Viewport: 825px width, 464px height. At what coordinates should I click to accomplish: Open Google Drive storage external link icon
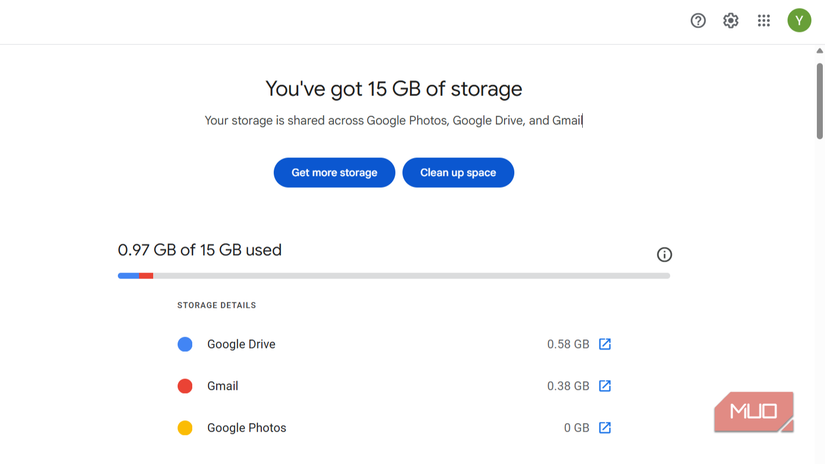point(605,344)
